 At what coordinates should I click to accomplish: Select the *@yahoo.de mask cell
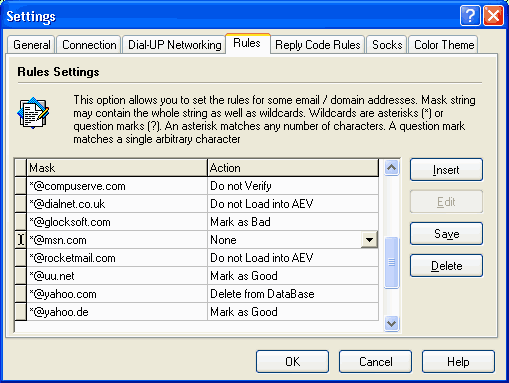click(x=117, y=312)
